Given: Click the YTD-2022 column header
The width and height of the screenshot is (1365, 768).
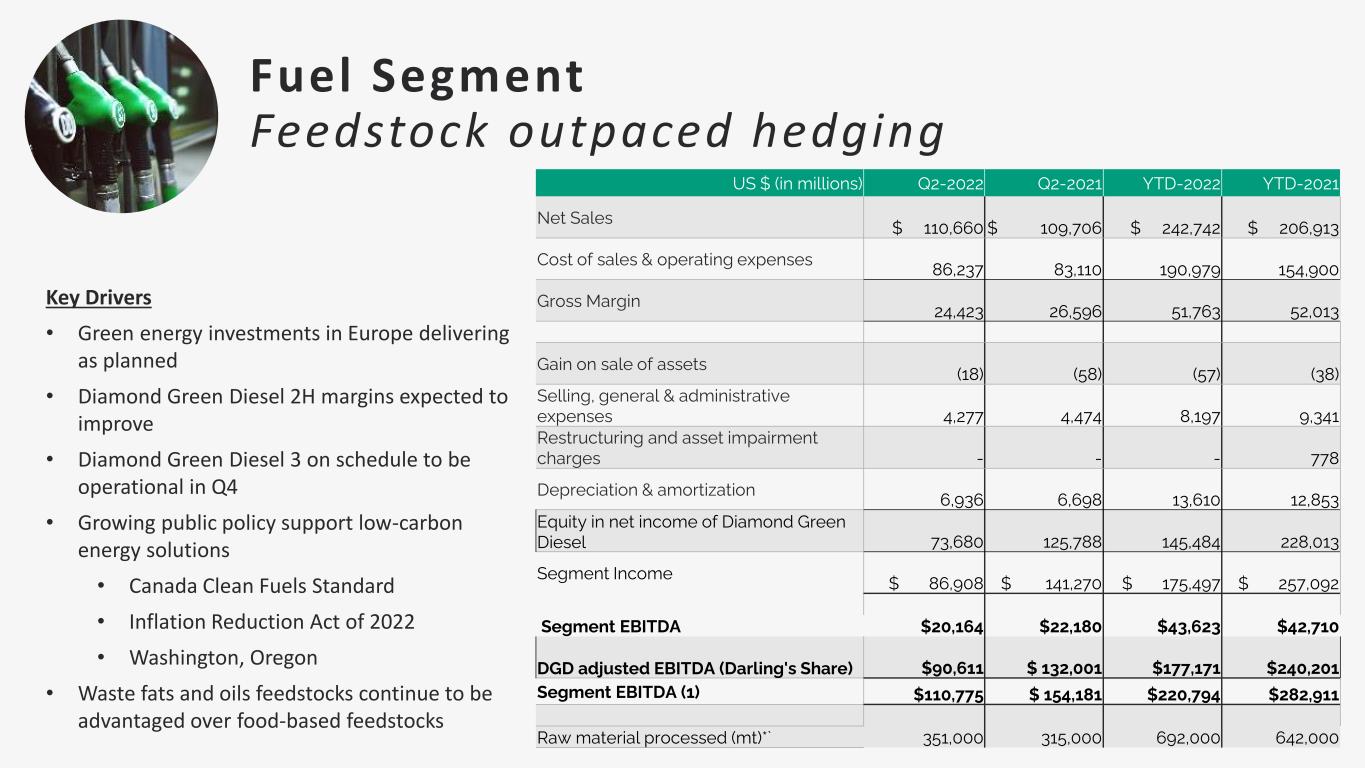Looking at the screenshot, I should pyautogui.click(x=1181, y=183).
